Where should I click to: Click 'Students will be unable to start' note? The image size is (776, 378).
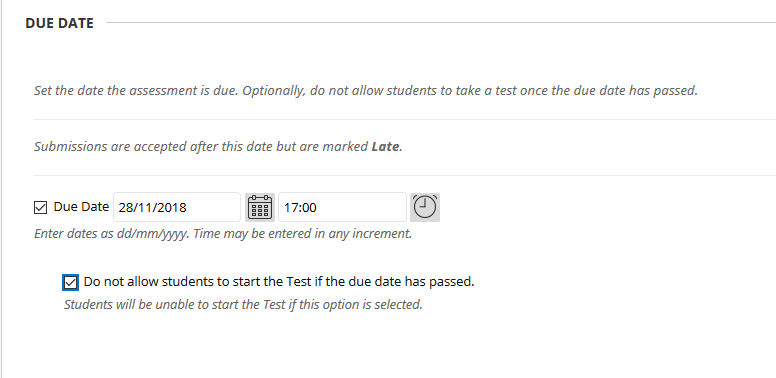pyautogui.click(x=243, y=304)
